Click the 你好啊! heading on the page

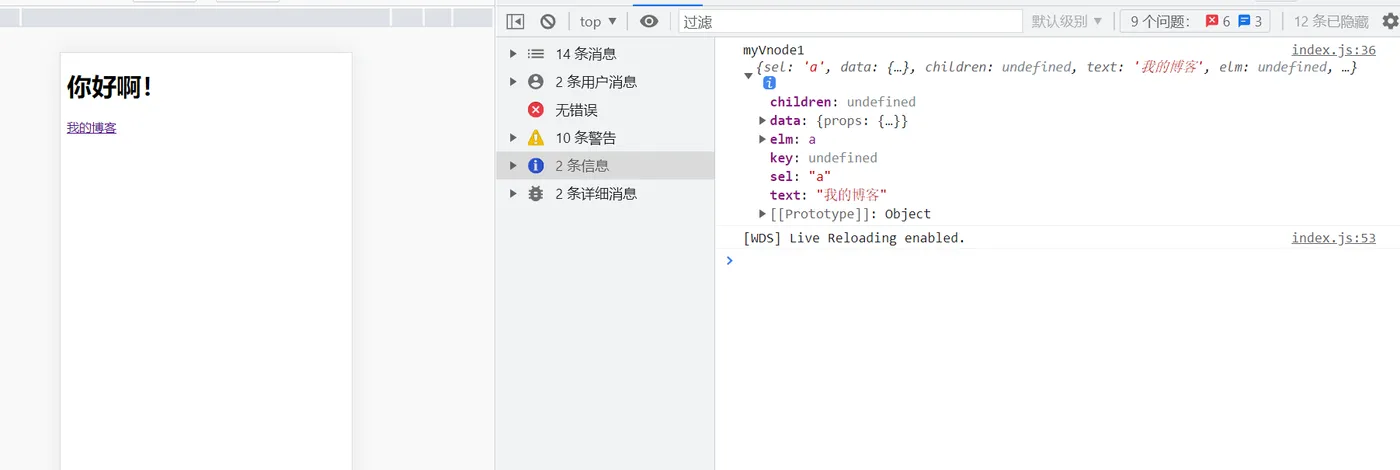pos(110,88)
